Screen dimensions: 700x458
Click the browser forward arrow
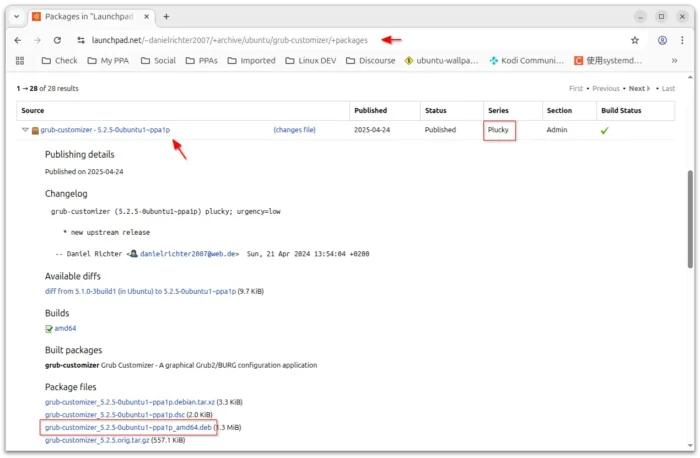point(38,40)
